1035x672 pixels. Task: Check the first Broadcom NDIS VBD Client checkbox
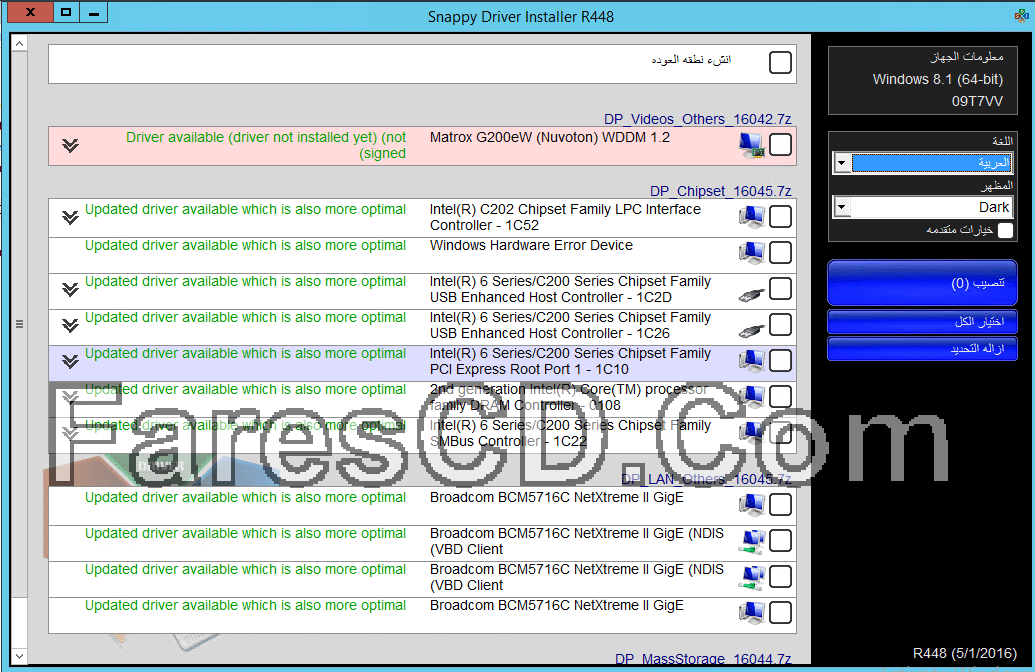point(780,541)
